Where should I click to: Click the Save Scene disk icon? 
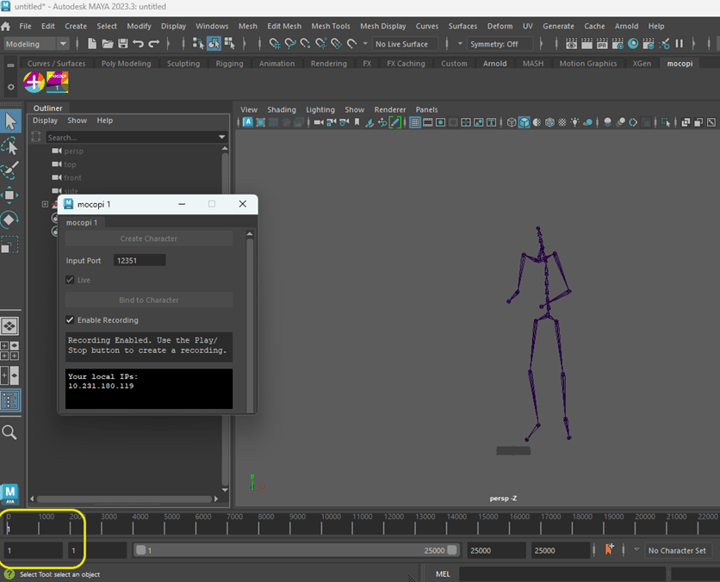click(x=123, y=44)
